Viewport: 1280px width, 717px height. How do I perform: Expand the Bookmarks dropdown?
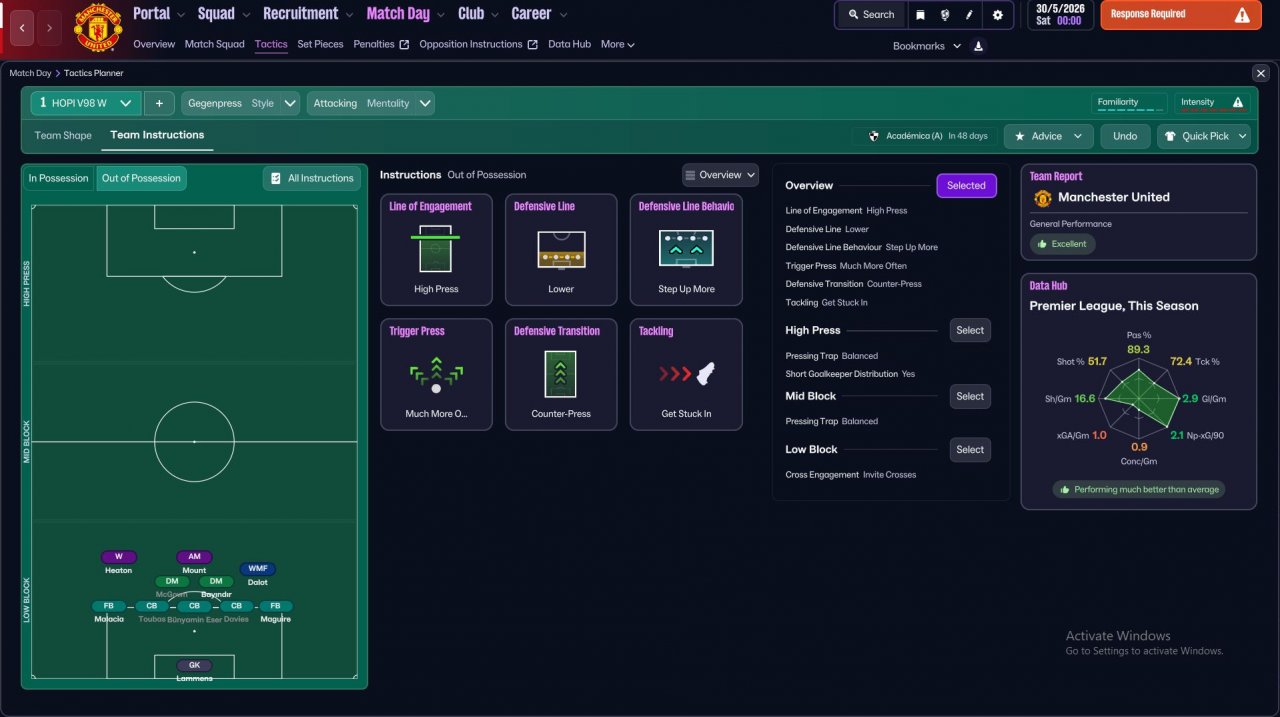[x=927, y=46]
